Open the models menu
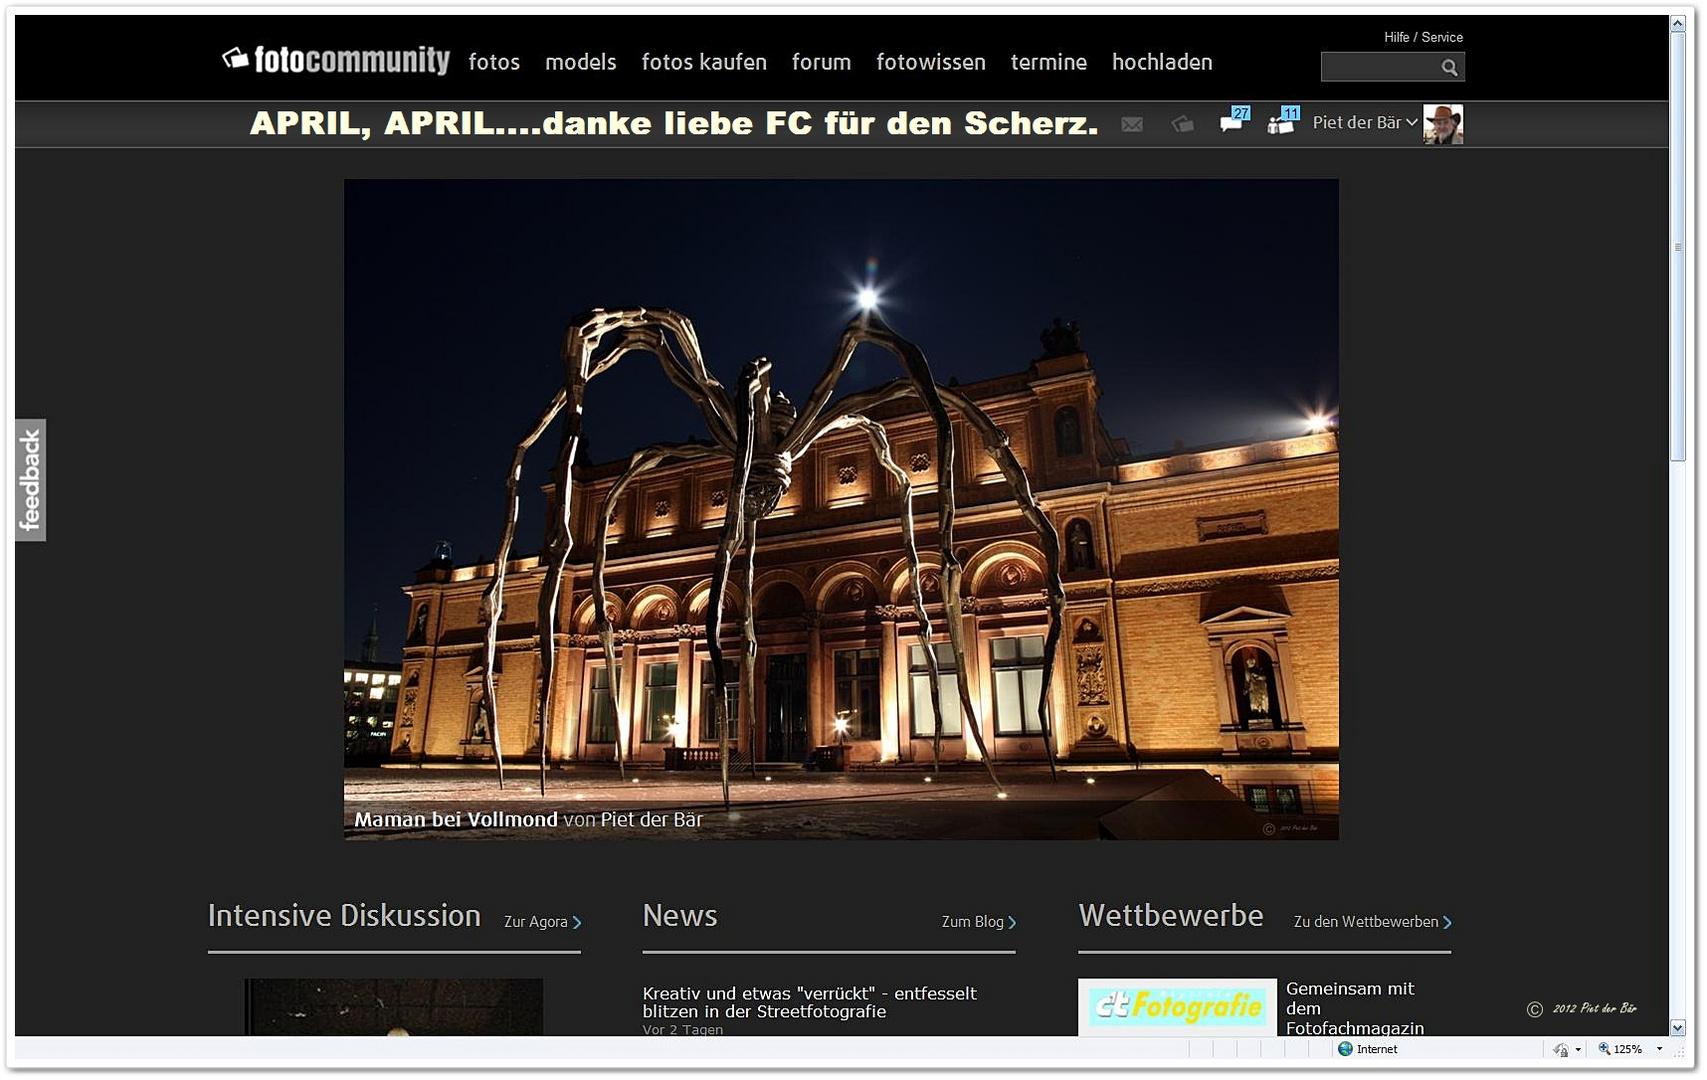The height and width of the screenshot is (1080, 1707). tap(581, 62)
